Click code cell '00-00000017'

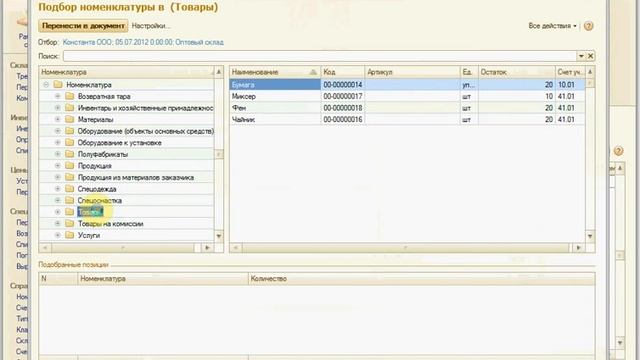[x=342, y=96]
